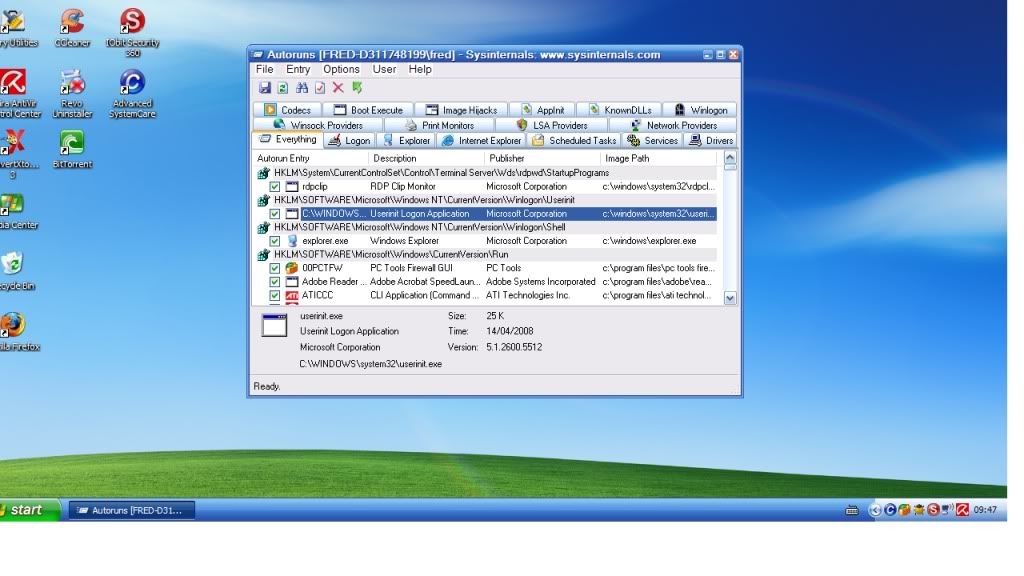
Task: Toggle the ATICCC entry checkbox
Action: (x=275, y=296)
